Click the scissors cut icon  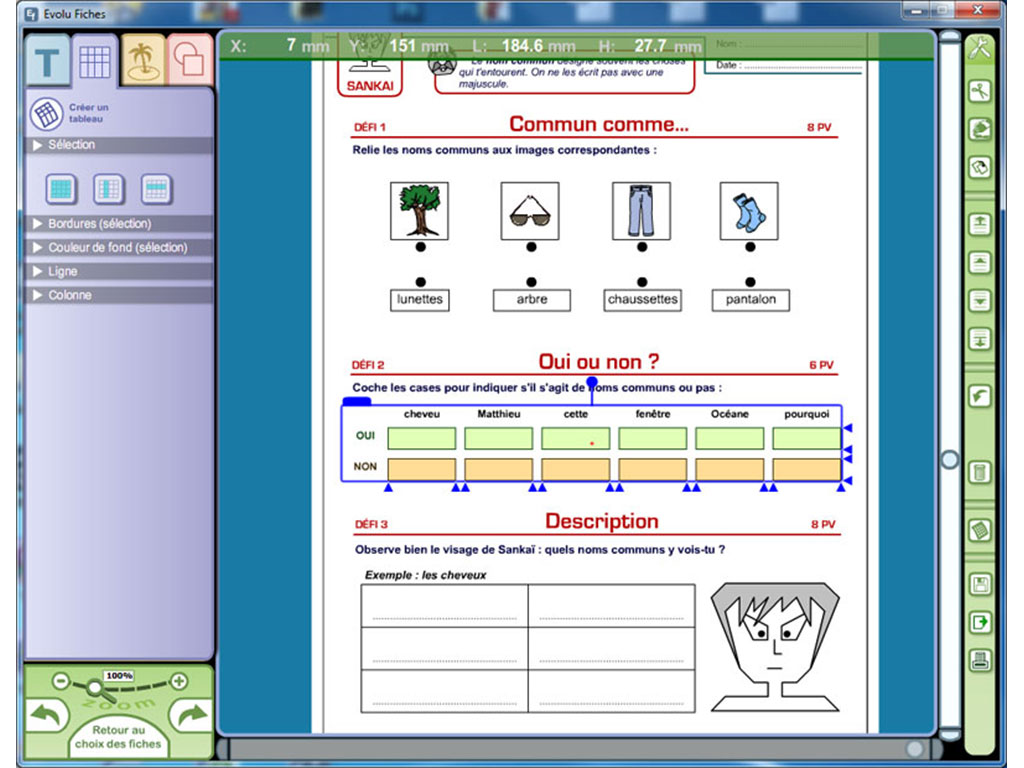tap(978, 90)
